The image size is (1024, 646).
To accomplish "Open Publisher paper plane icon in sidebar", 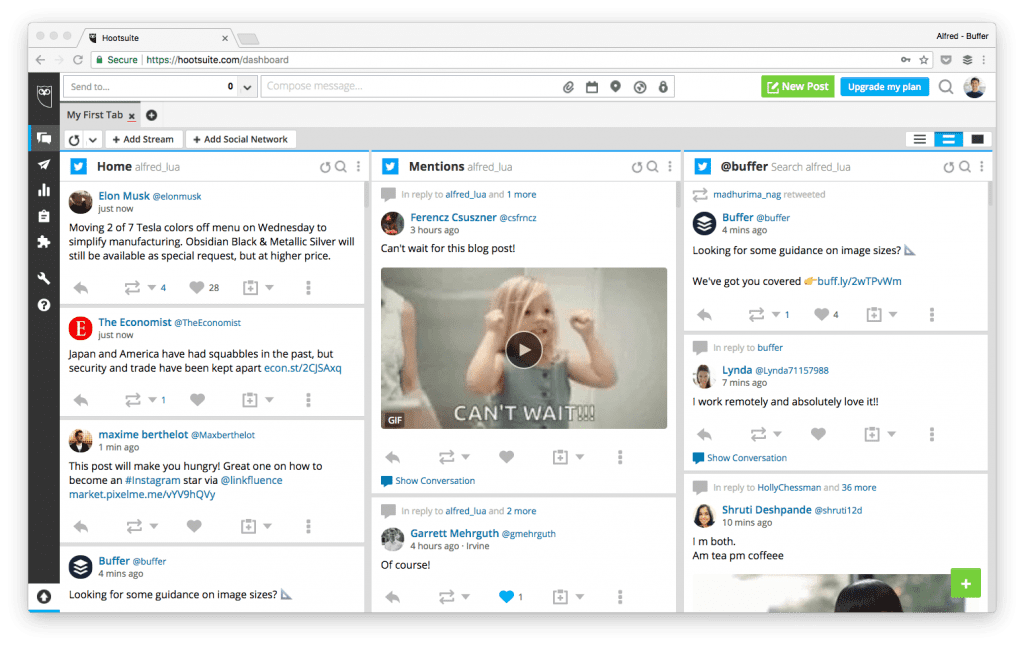I will (44, 164).
